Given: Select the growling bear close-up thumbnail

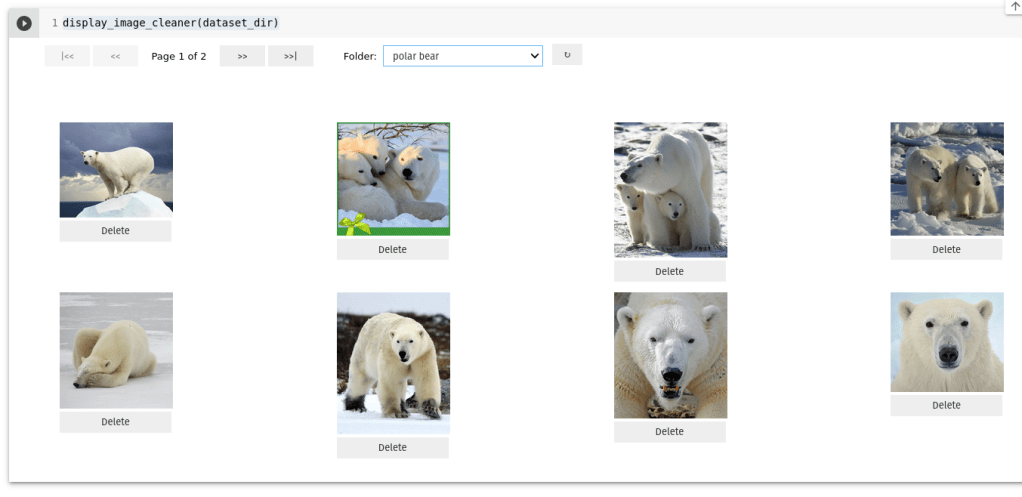Looking at the screenshot, I should coord(670,355).
